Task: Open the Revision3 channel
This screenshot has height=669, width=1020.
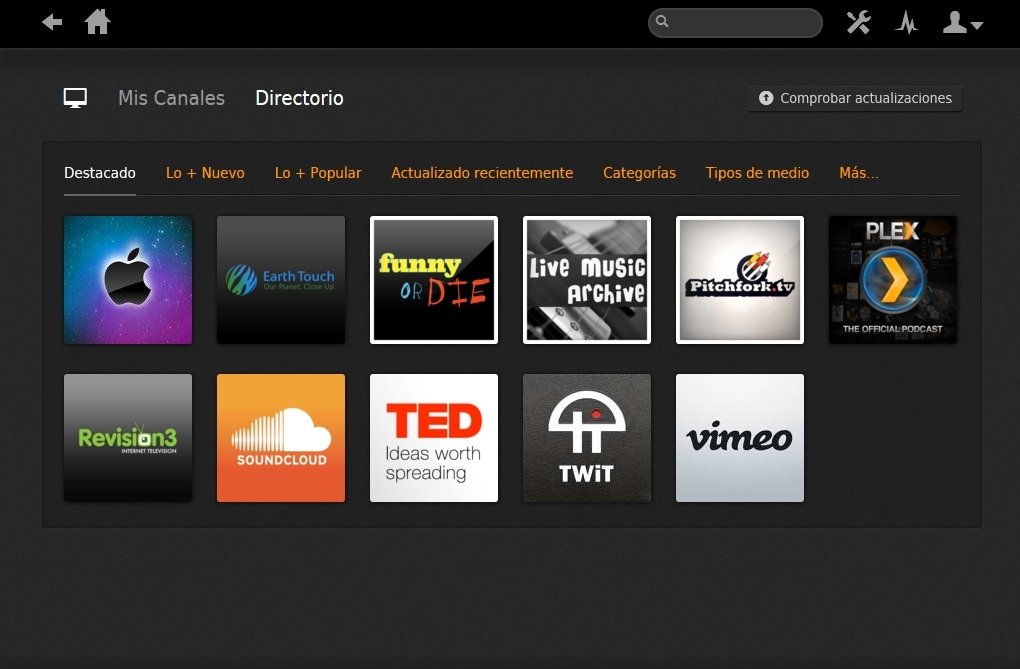Action: (x=128, y=438)
